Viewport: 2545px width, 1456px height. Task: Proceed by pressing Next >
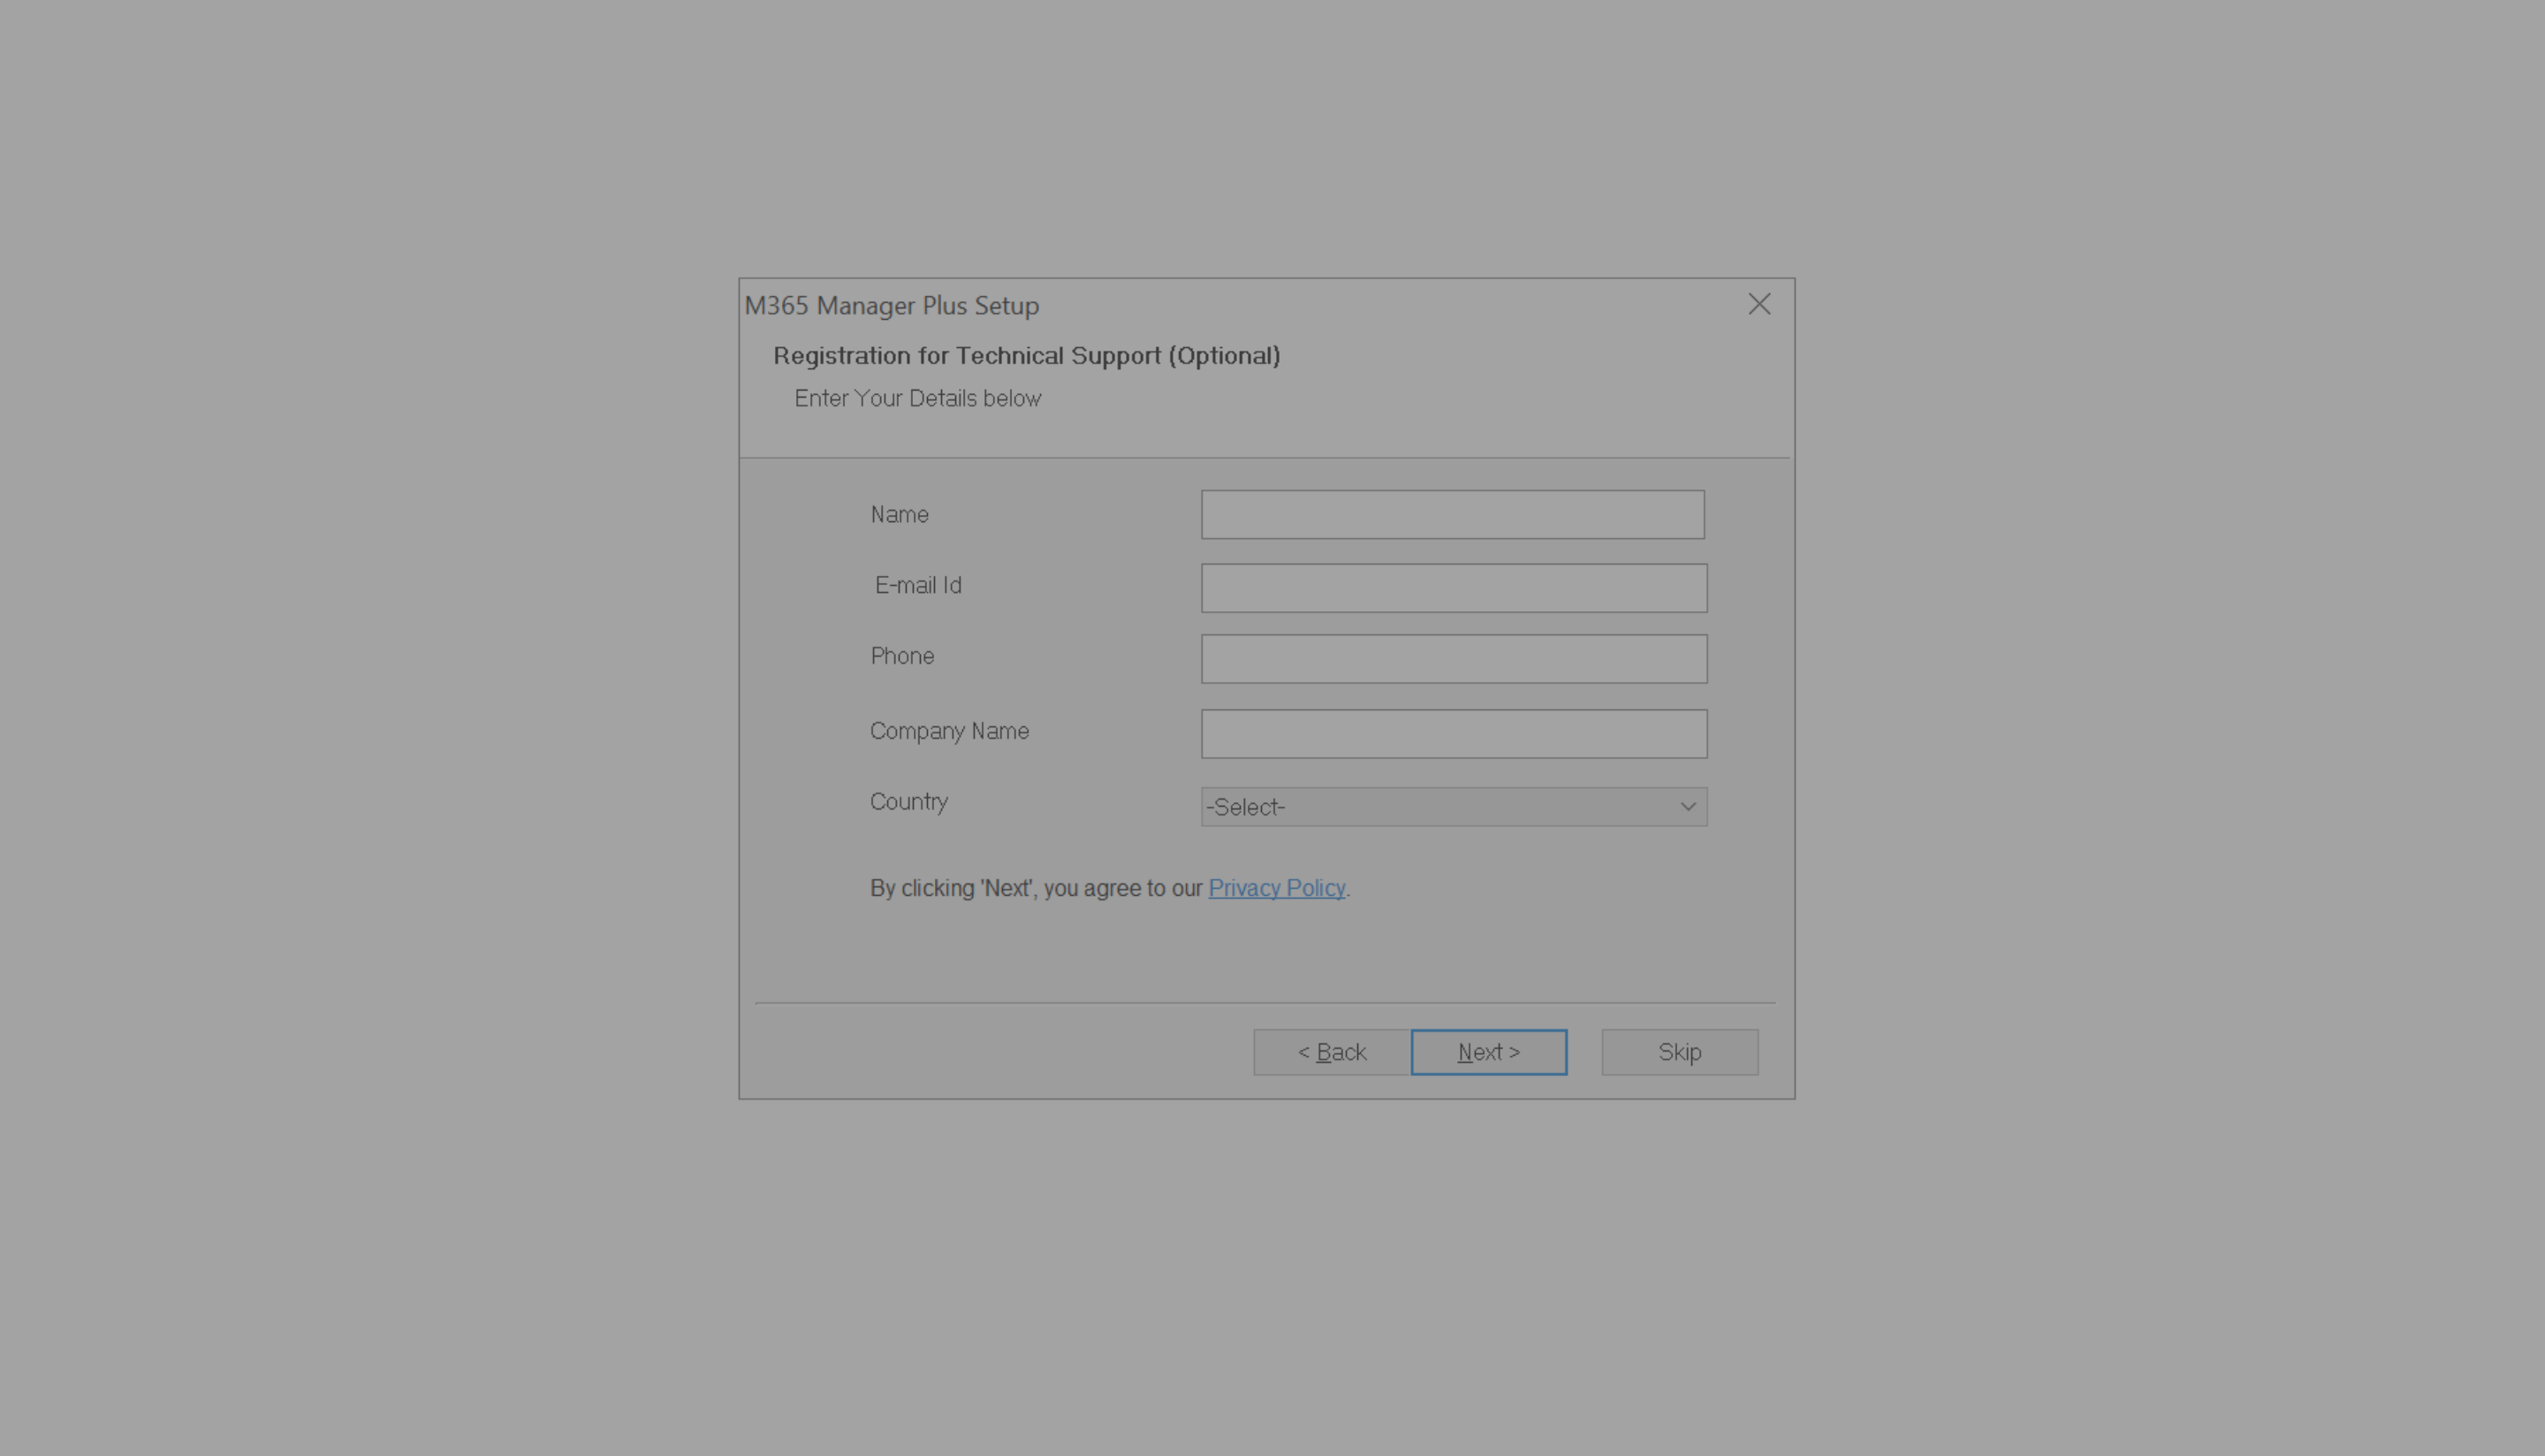tap(1488, 1052)
